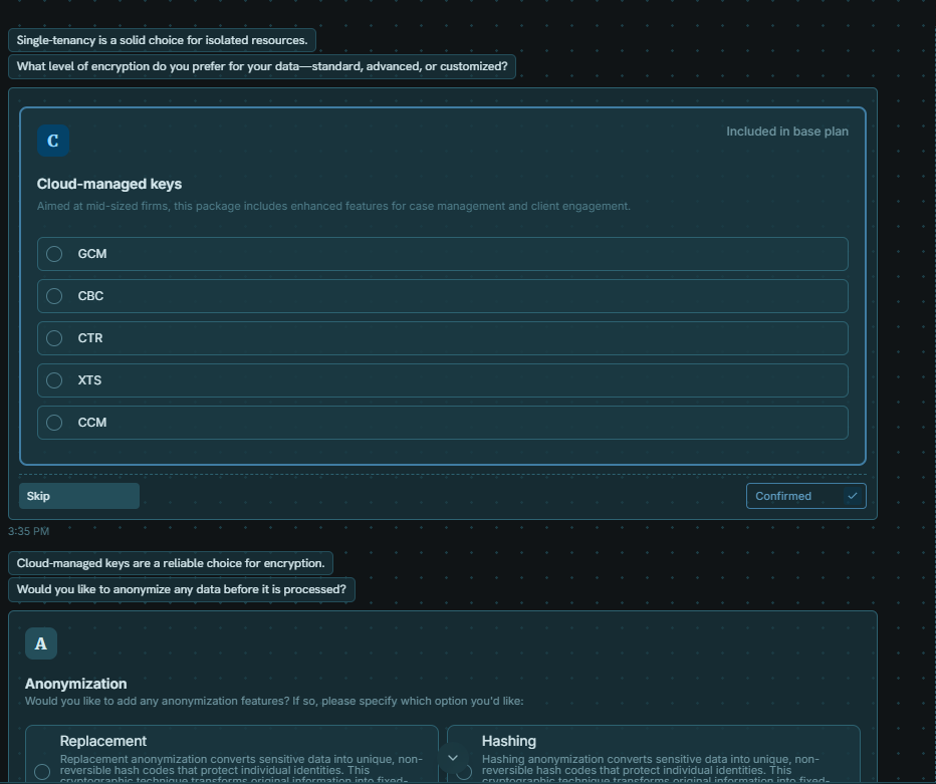Screen dimensions: 936x784
Task: Click the "Would you like to anonymize" question bubble
Action: click(181, 589)
